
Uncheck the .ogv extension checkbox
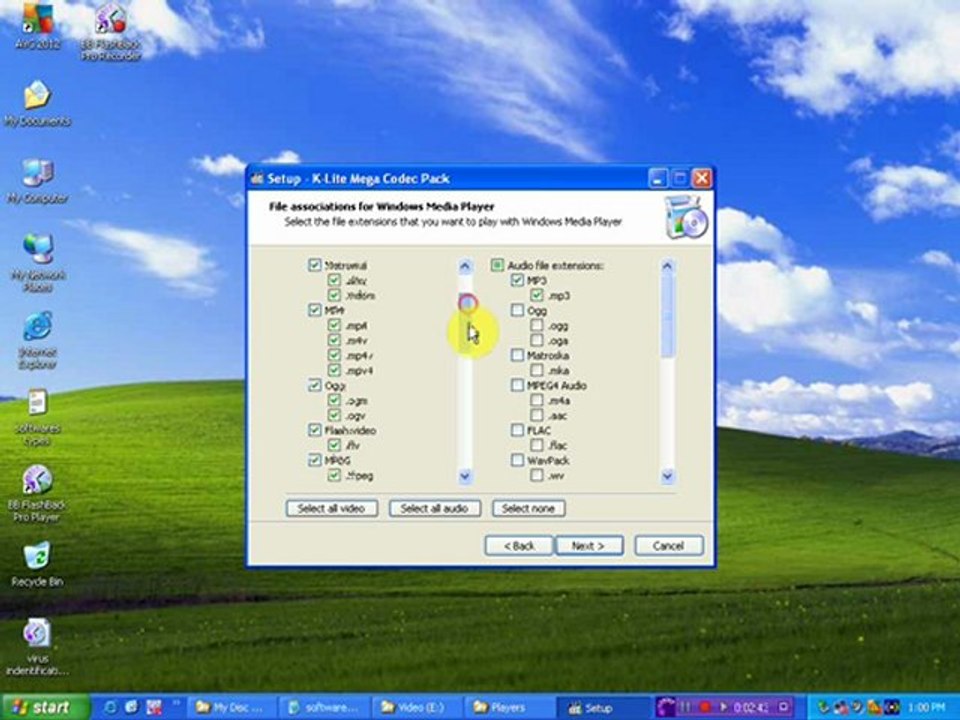tap(334, 415)
